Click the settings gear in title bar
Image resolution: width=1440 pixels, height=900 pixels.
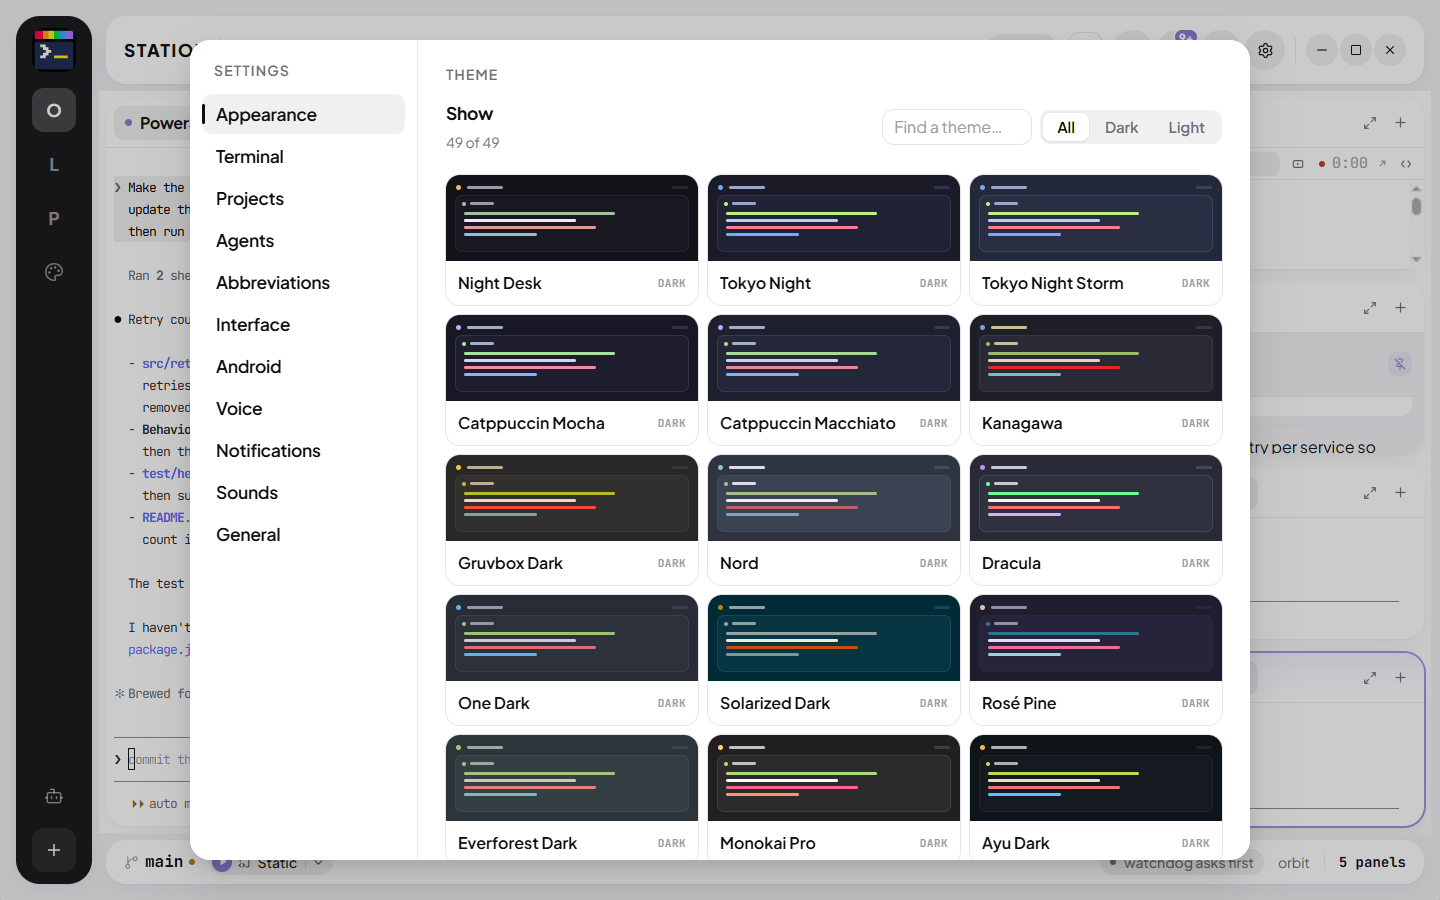coord(1265,50)
